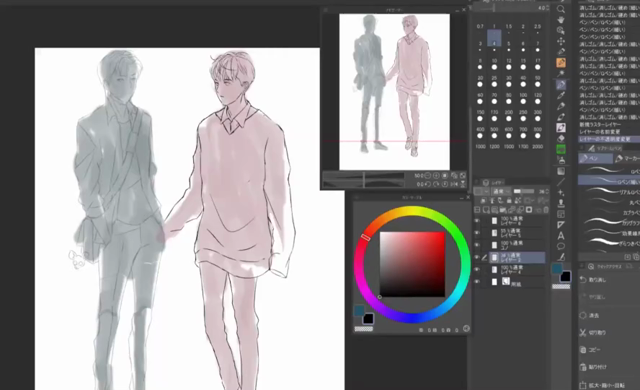This screenshot has height=390, width=640.
Task: Select brush size 10 preset
Action: 494,64
